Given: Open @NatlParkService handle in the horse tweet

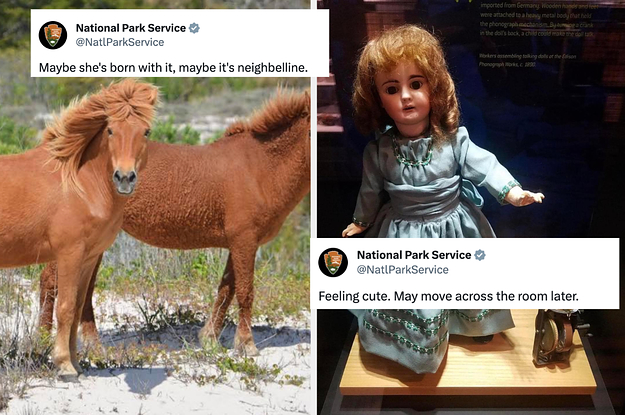Looking at the screenshot, I should (x=120, y=42).
